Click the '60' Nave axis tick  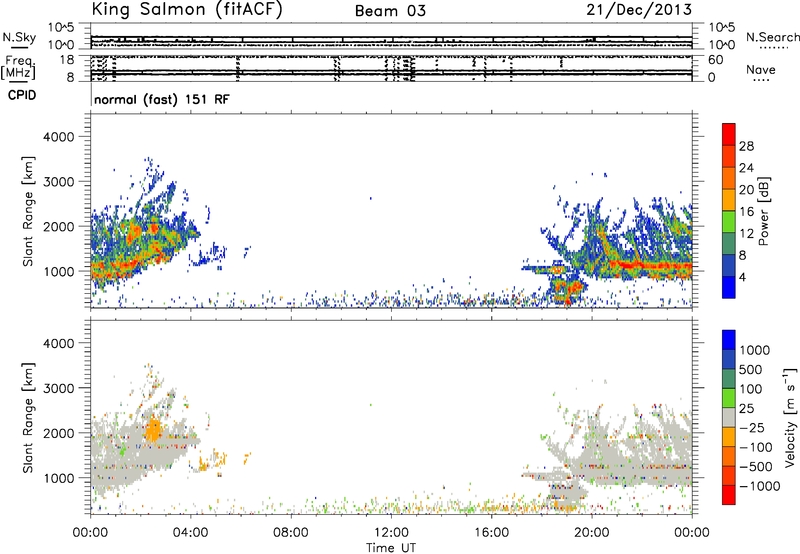[715, 60]
